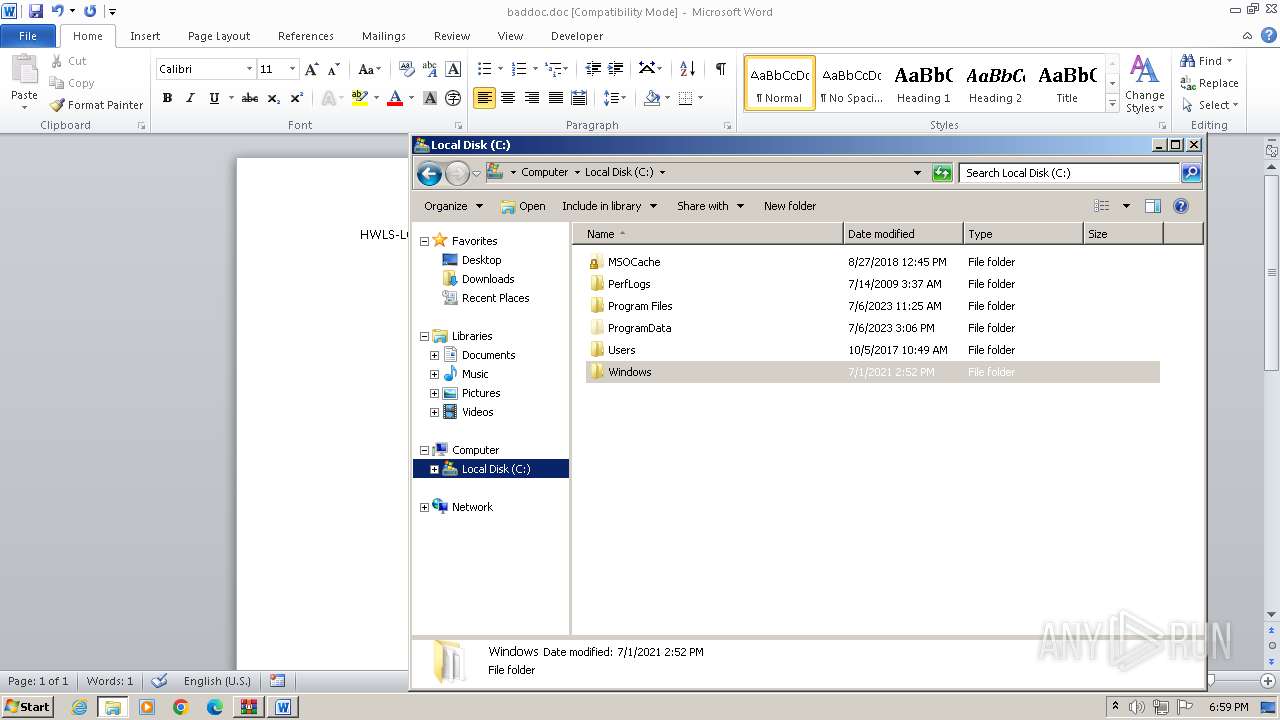Toggle Italic formatting in Word ribbon
The height and width of the screenshot is (720, 1280).
point(190,98)
